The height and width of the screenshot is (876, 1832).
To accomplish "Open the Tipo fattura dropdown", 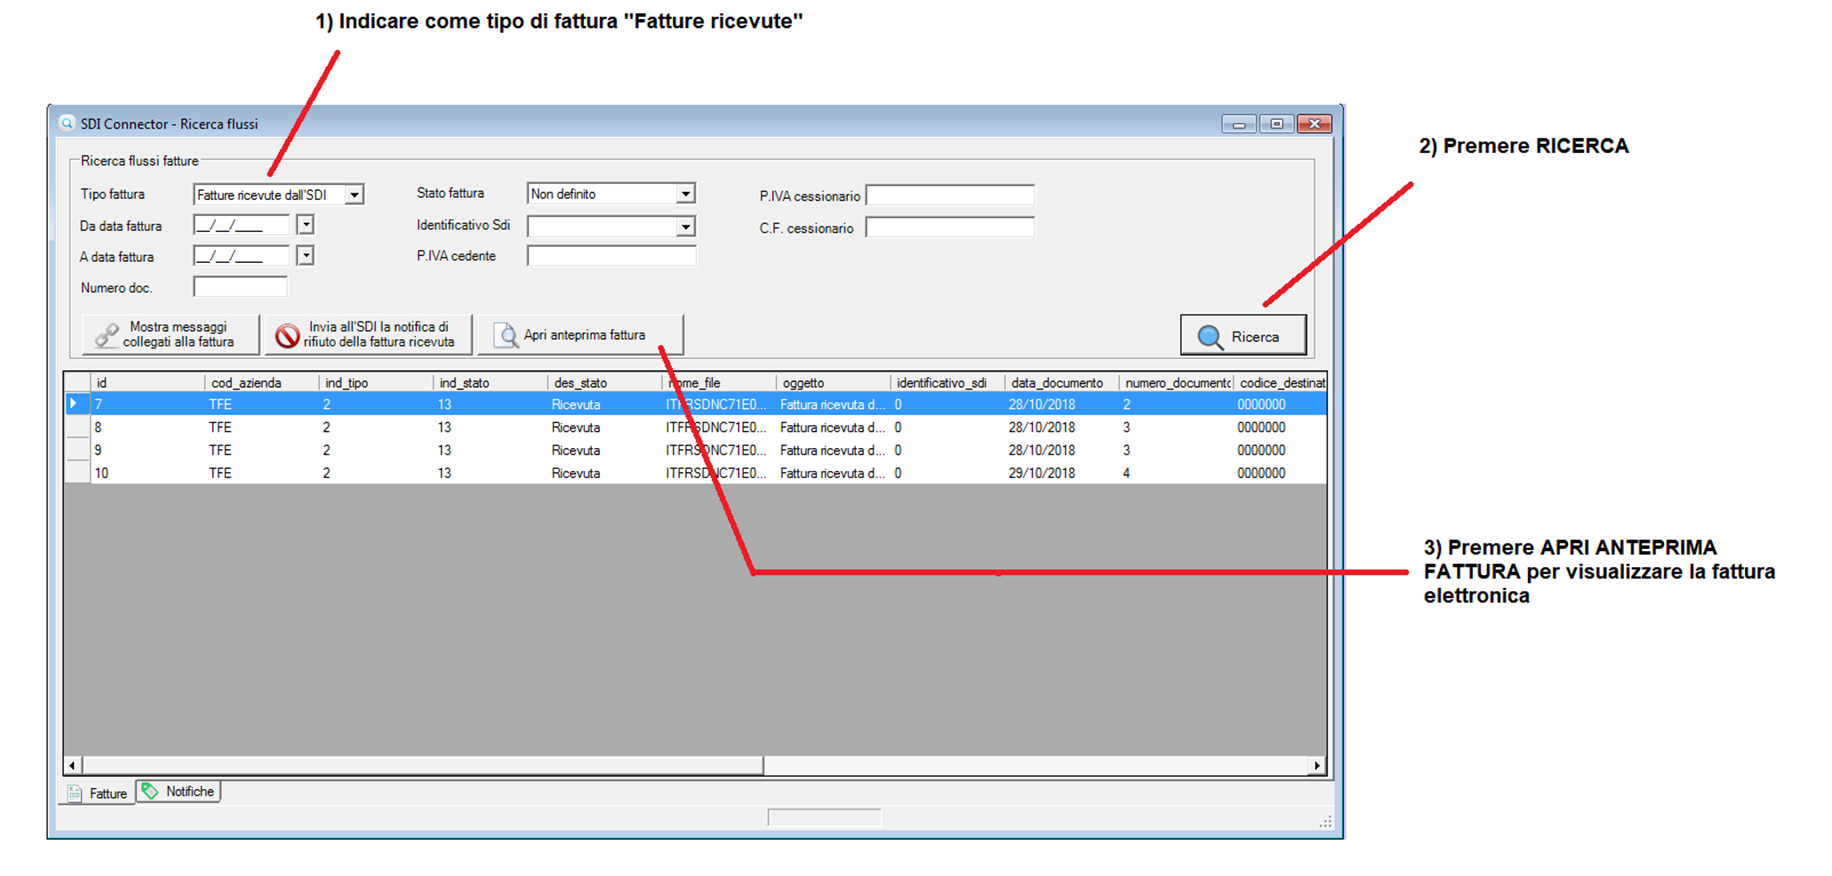I will click(354, 195).
